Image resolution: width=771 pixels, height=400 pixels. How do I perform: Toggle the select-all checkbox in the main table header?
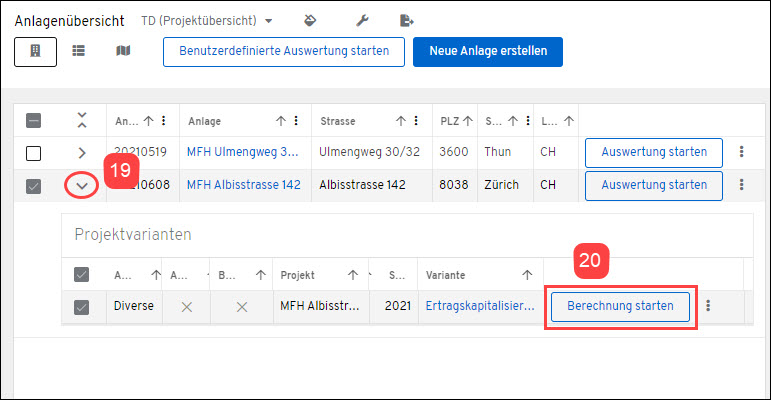(33, 121)
